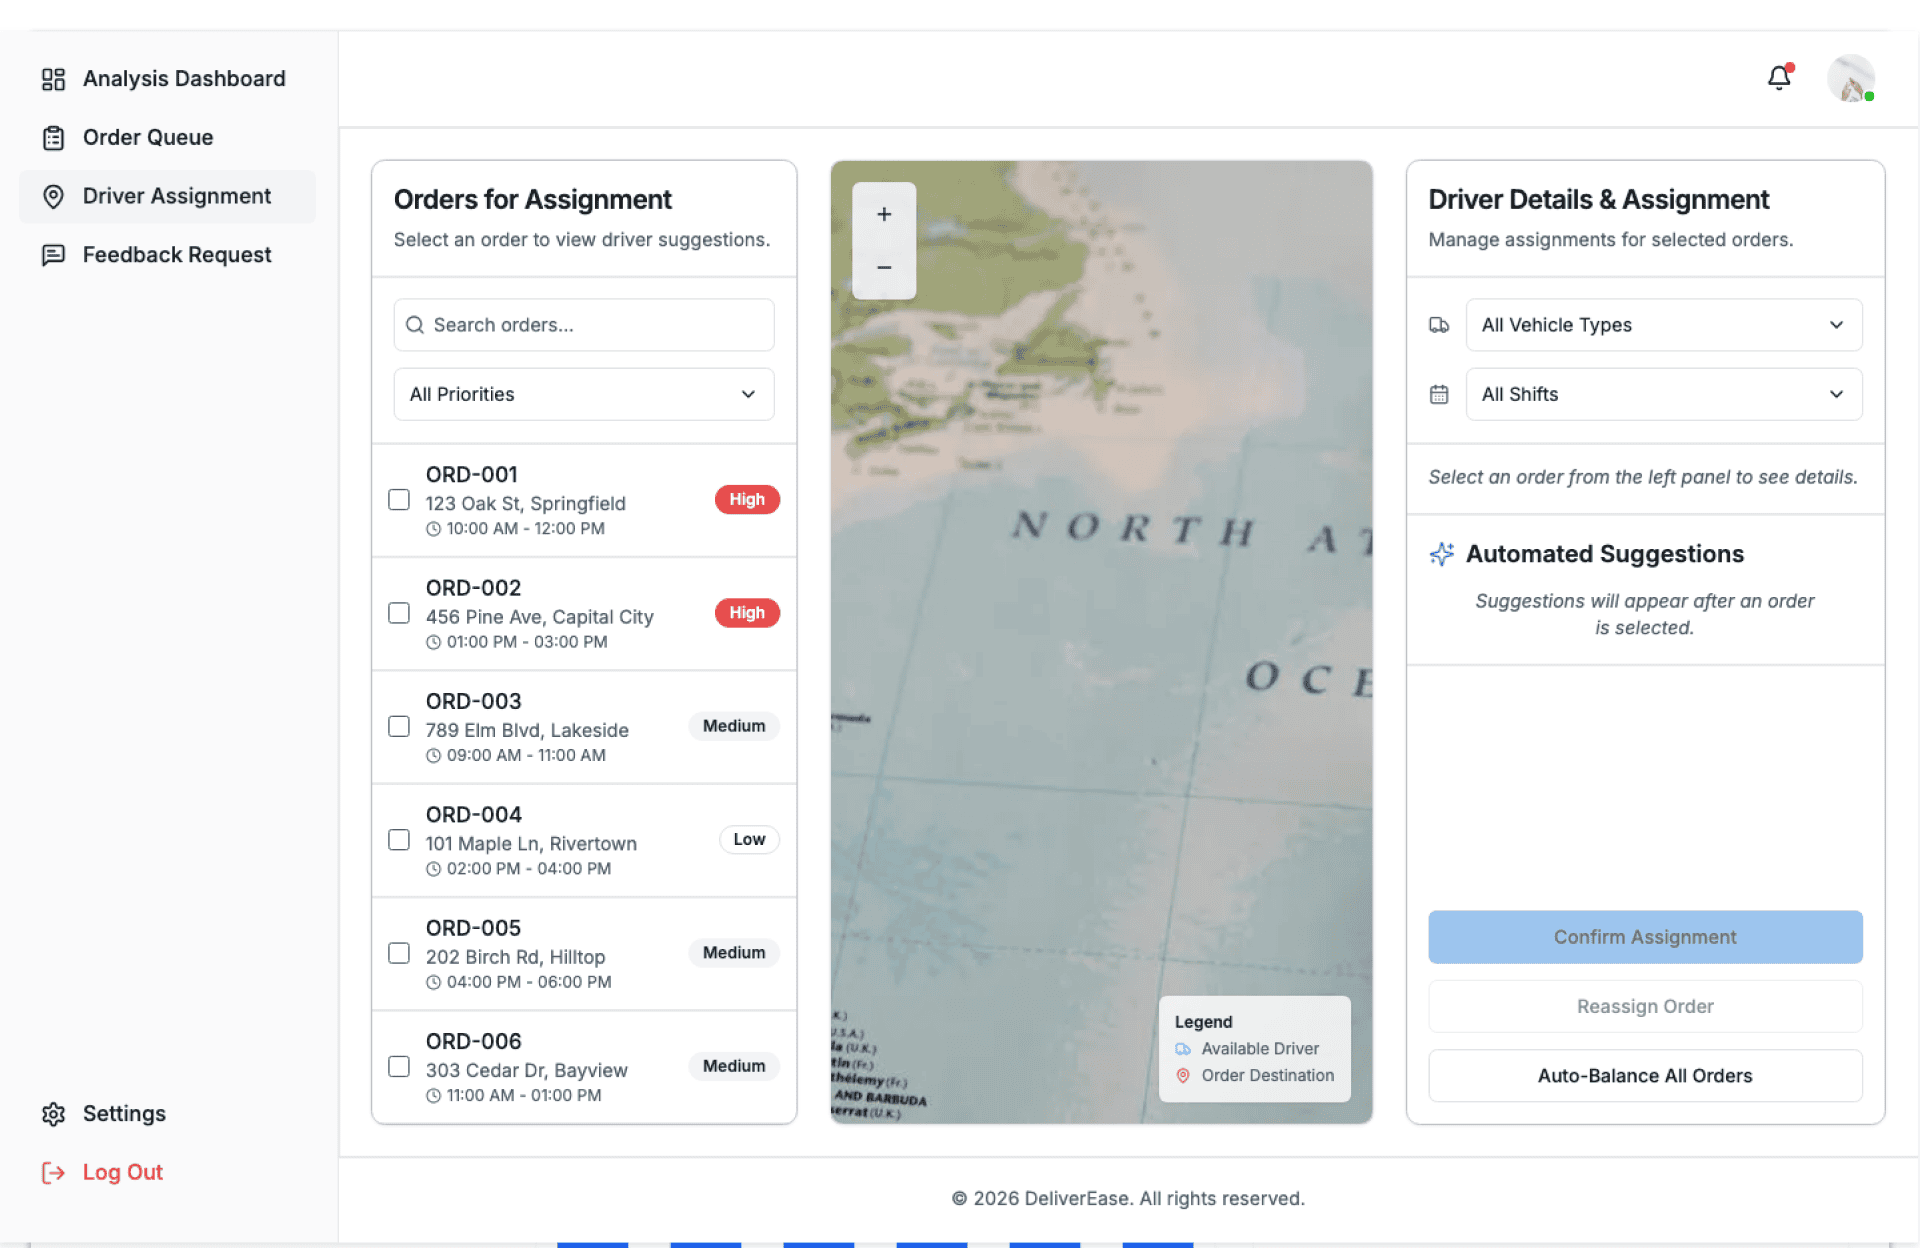The image size is (1920, 1248).
Task: Open Feedback Request in sidebar
Action: pyautogui.click(x=176, y=255)
